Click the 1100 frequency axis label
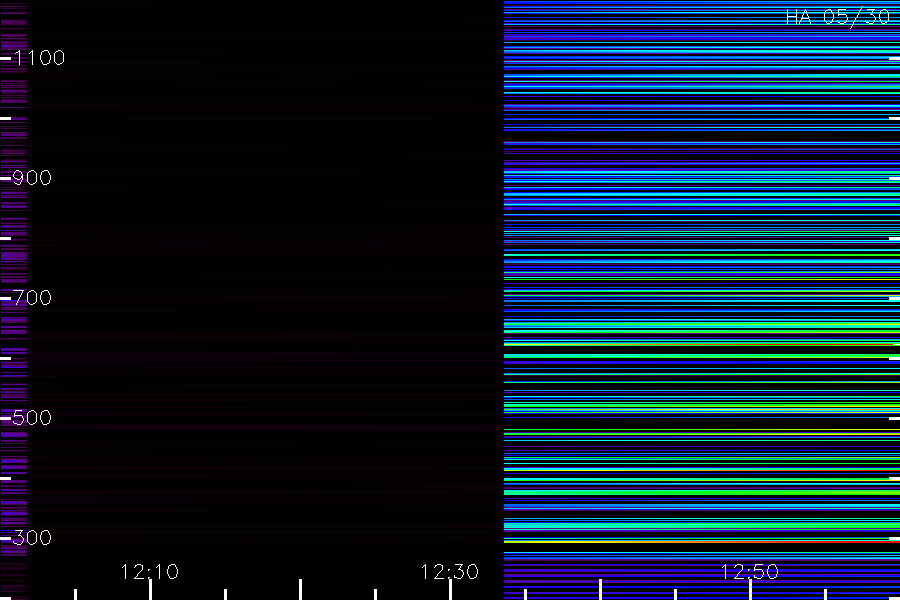The width and height of the screenshot is (900, 600). [39, 58]
